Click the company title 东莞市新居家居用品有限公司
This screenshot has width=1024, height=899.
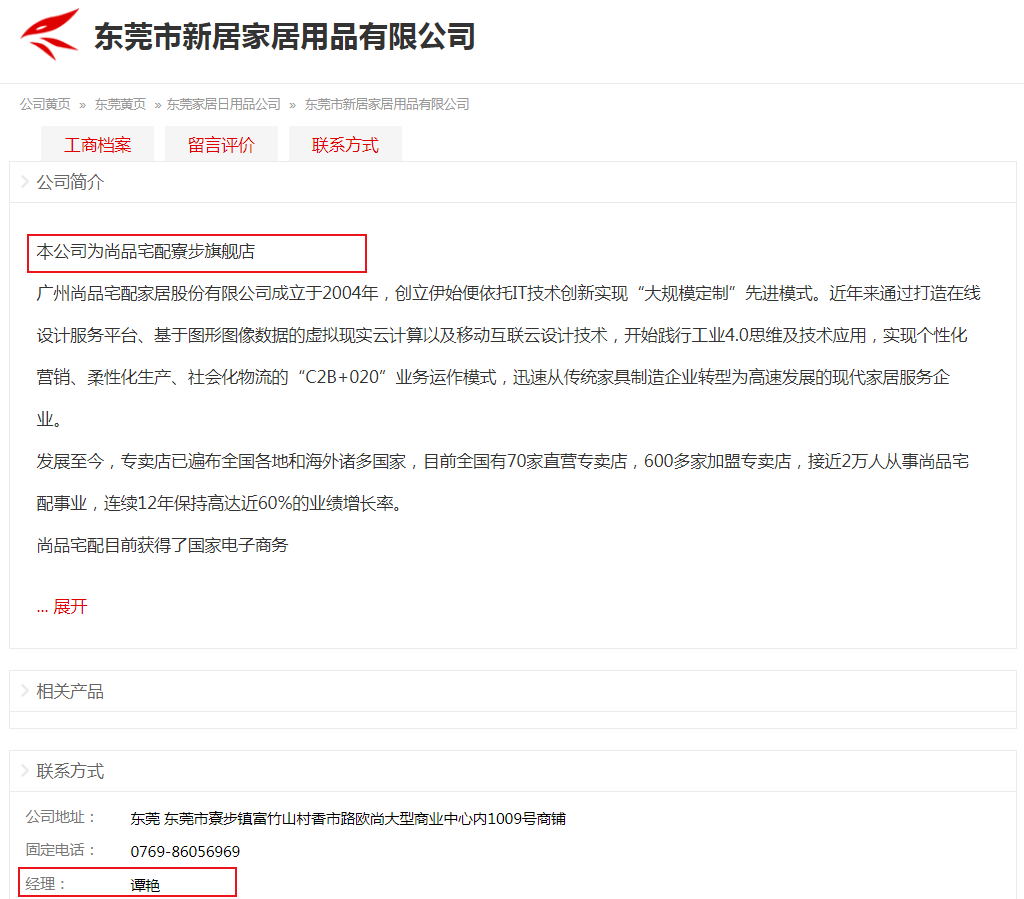click(x=285, y=37)
